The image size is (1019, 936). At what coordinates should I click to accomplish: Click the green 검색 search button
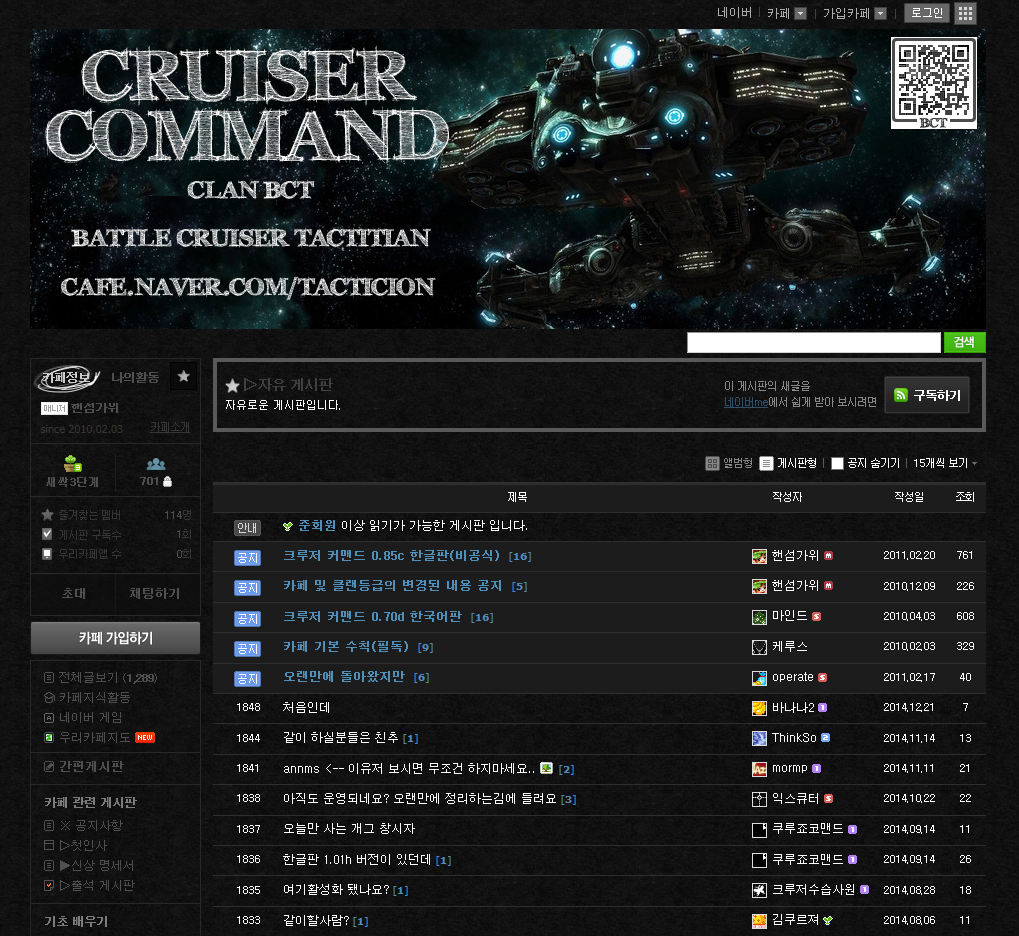pyautogui.click(x=964, y=343)
